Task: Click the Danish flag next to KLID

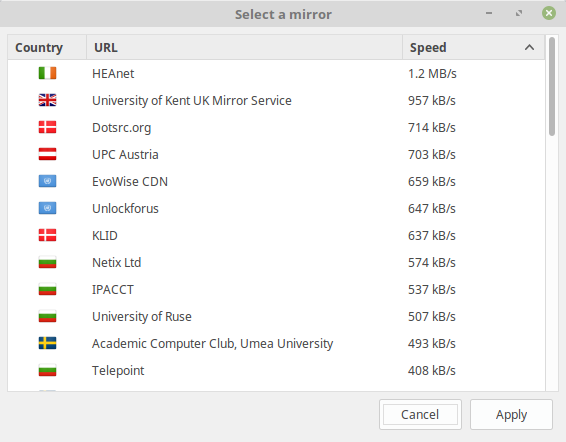Action: tap(47, 235)
